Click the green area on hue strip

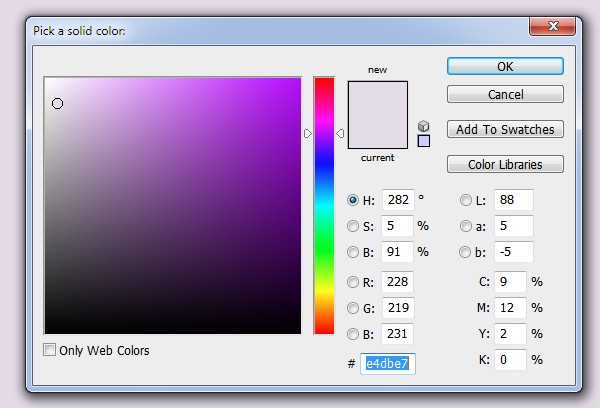click(x=324, y=245)
